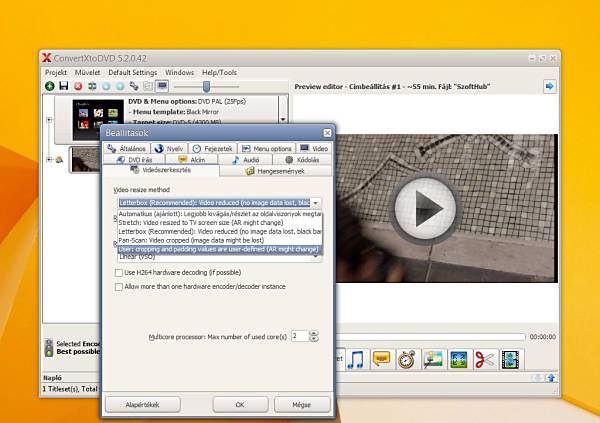The height and width of the screenshot is (423, 600).
Task: Click the chain-link settings icon in main toolbar
Action: [134, 86]
